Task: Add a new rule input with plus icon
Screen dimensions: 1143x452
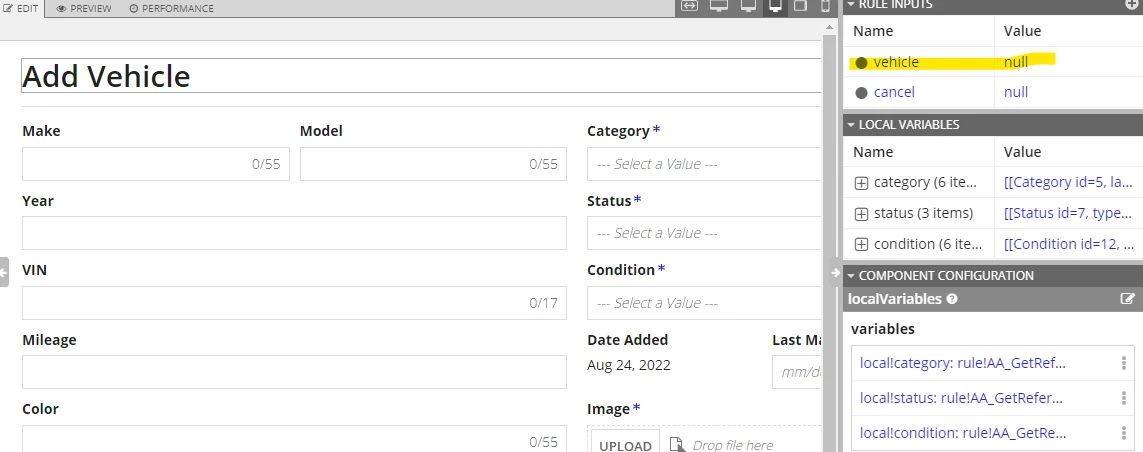Action: [1131, 4]
